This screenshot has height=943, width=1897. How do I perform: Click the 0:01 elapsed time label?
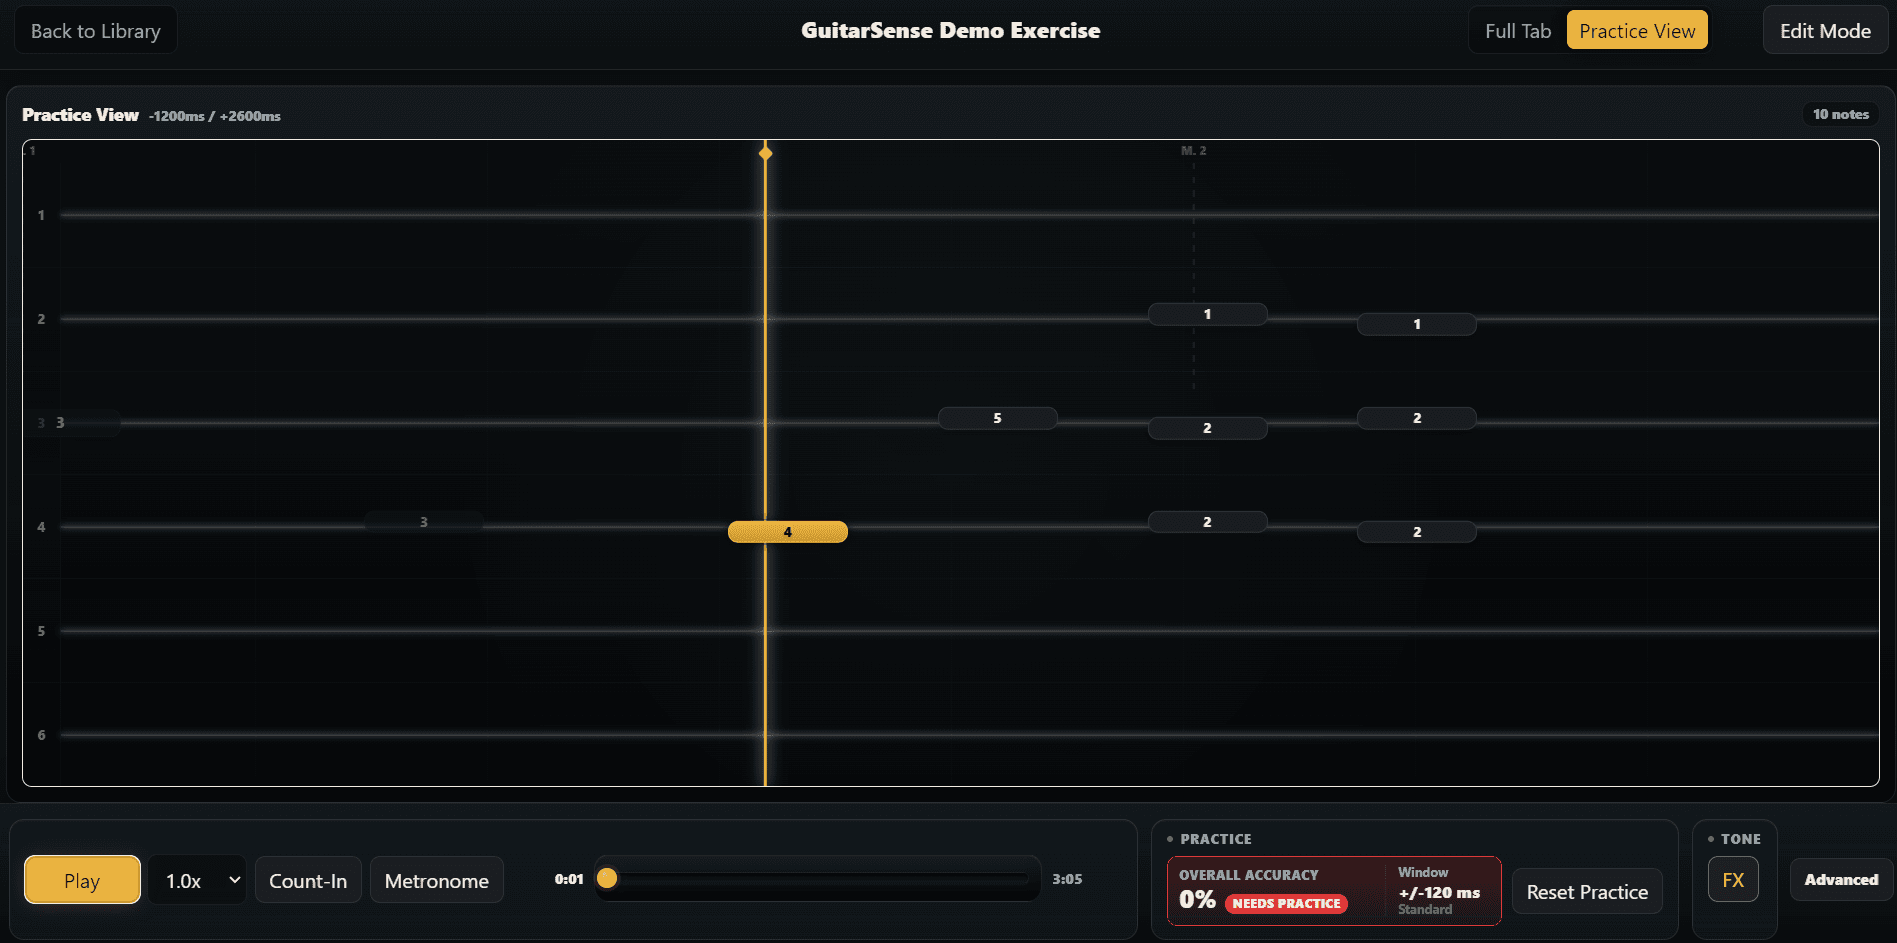click(x=569, y=879)
